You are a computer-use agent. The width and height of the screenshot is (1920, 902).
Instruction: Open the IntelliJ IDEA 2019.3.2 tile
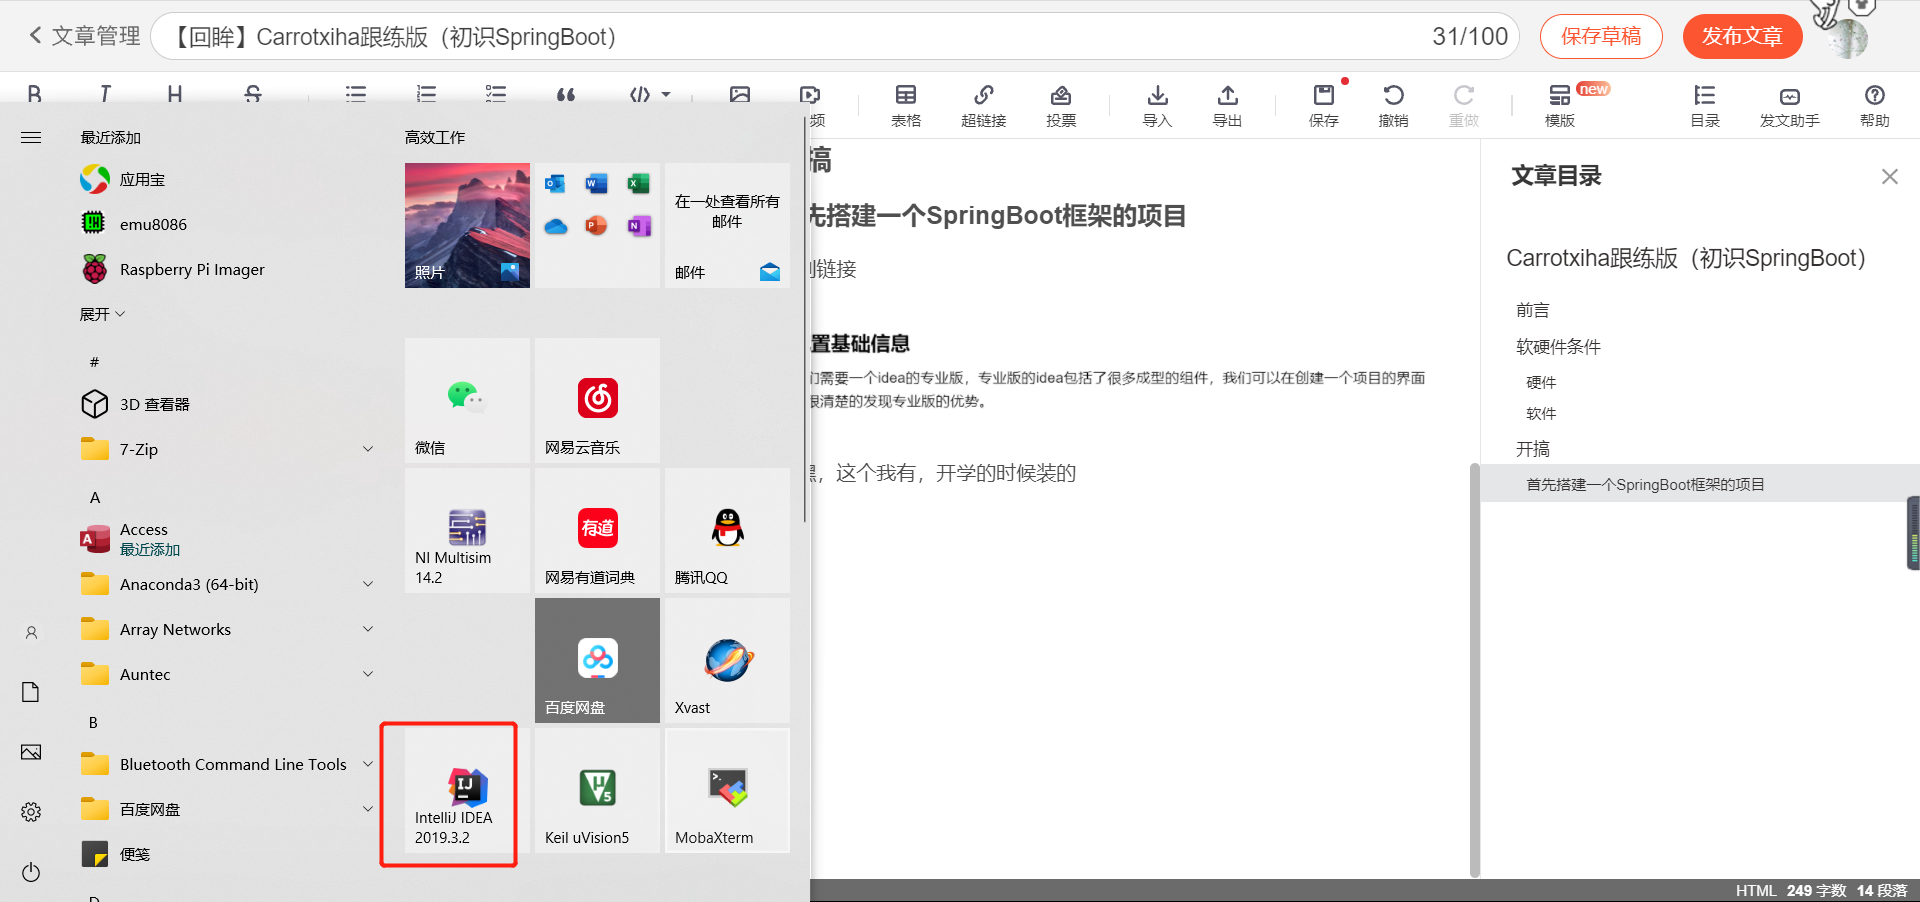click(467, 790)
